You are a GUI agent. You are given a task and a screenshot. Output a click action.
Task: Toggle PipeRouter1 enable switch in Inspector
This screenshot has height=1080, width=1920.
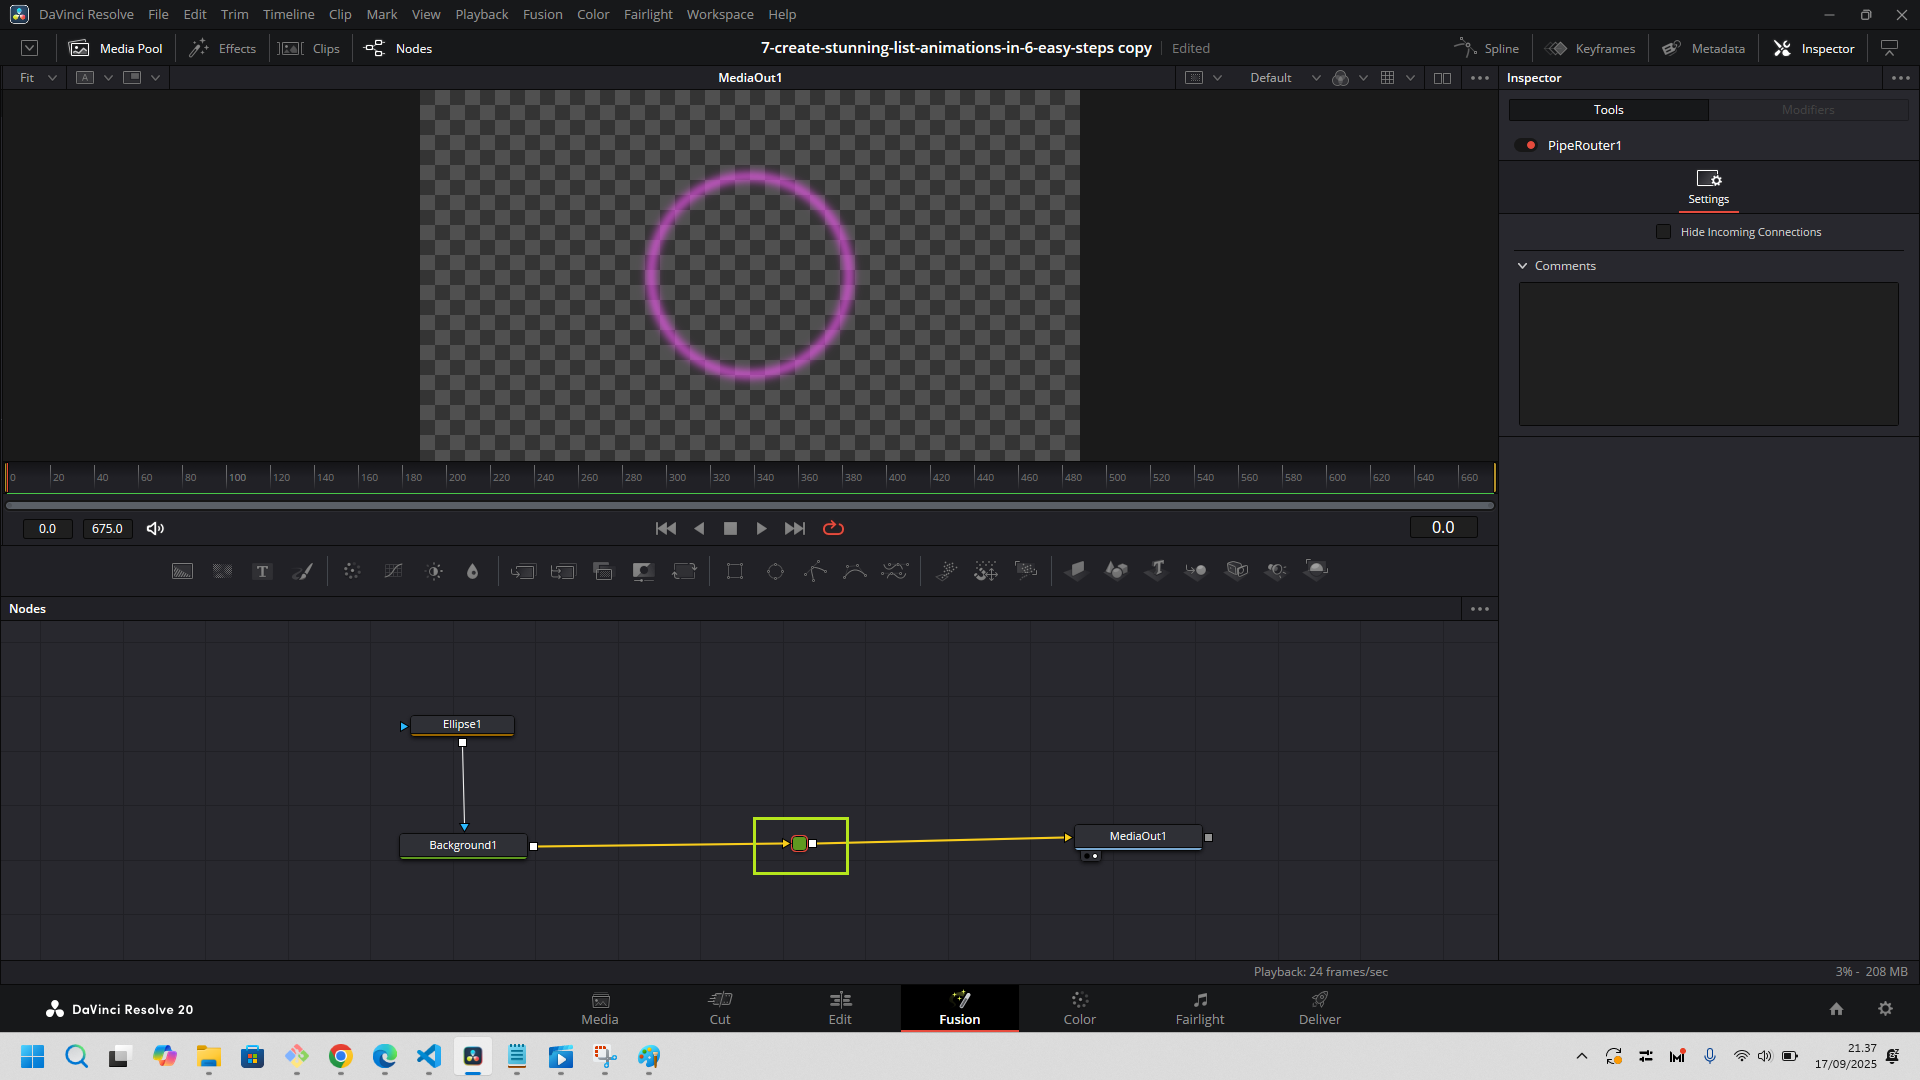click(x=1526, y=145)
